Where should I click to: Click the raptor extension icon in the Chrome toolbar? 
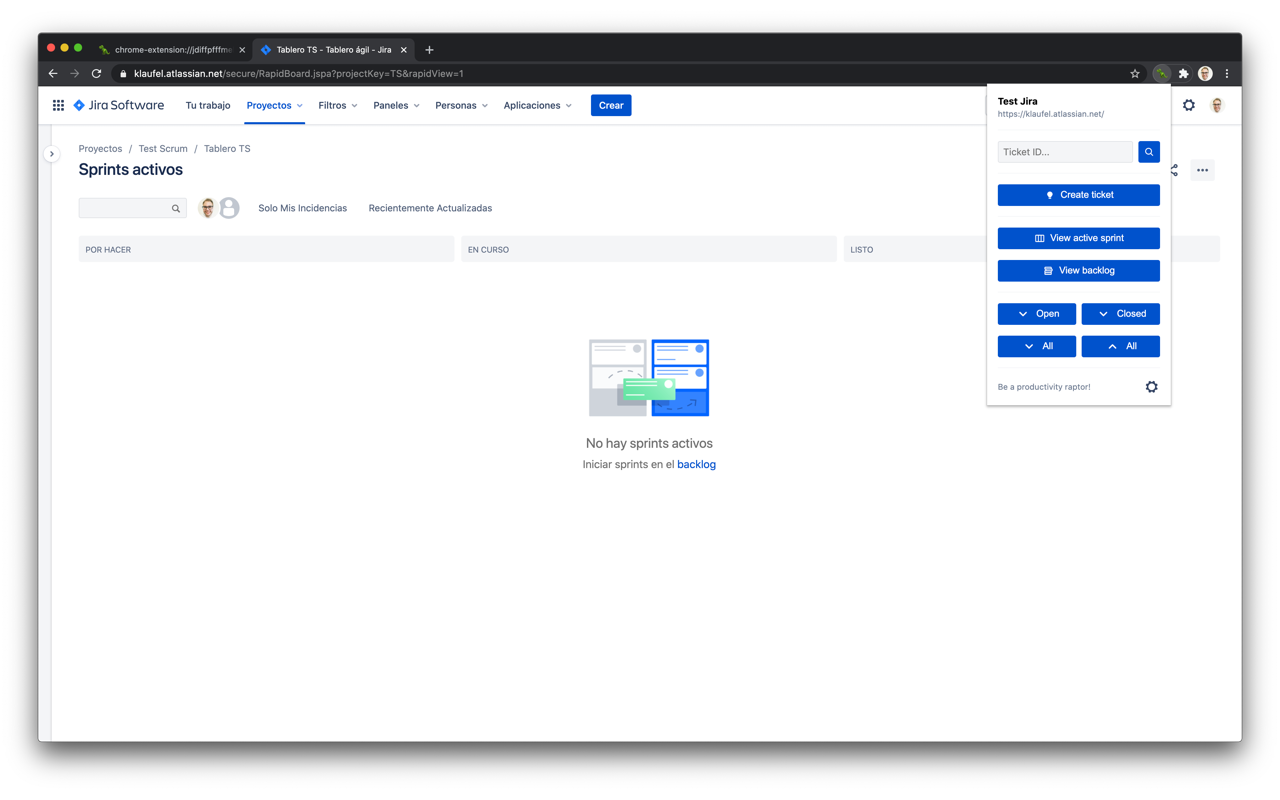1162,74
